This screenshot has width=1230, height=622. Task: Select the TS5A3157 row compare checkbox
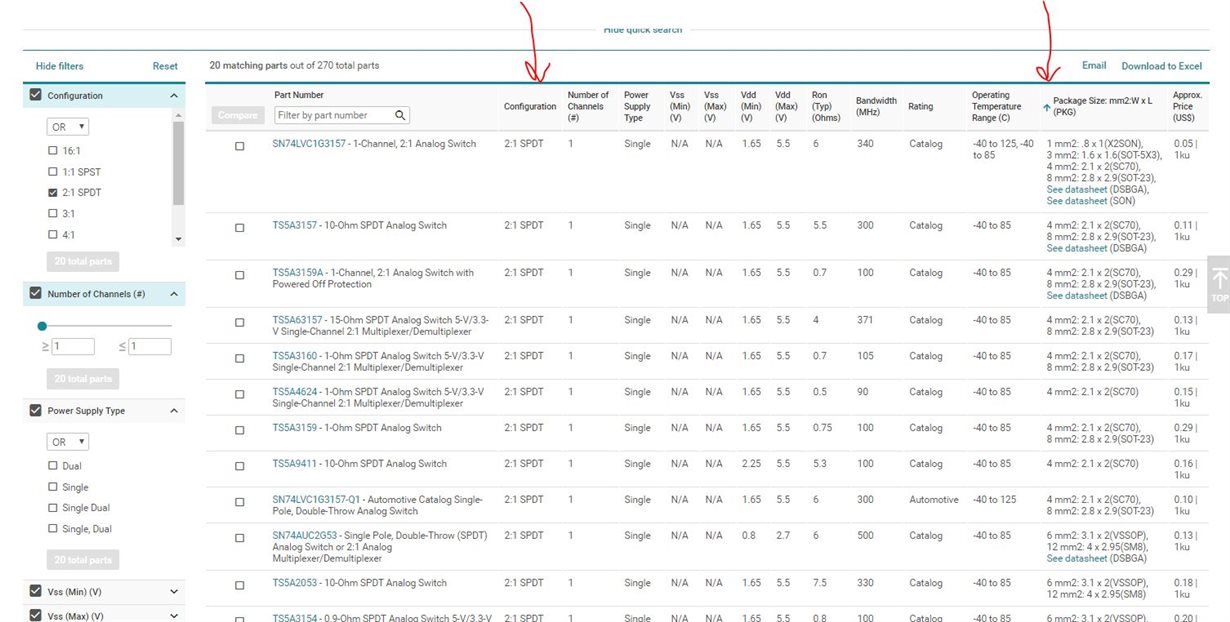point(239,227)
